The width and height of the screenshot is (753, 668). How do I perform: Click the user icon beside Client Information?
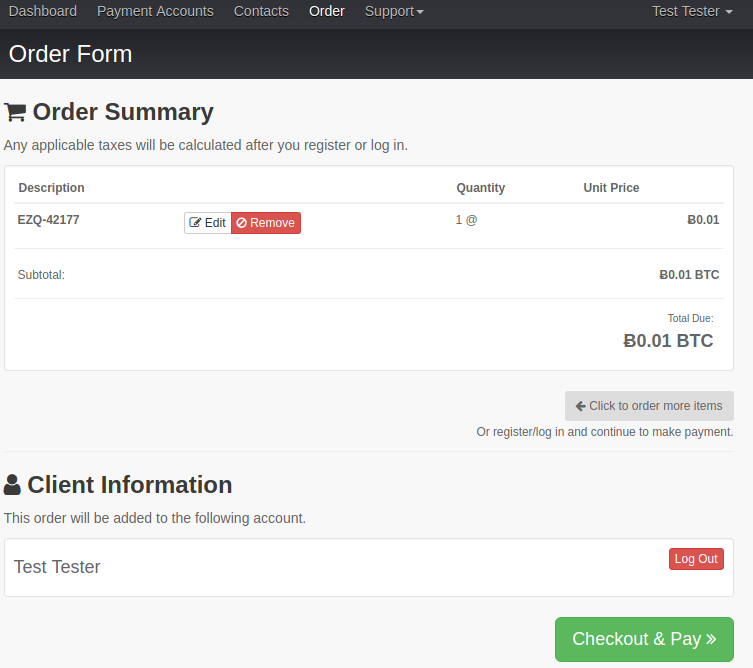[x=12, y=485]
